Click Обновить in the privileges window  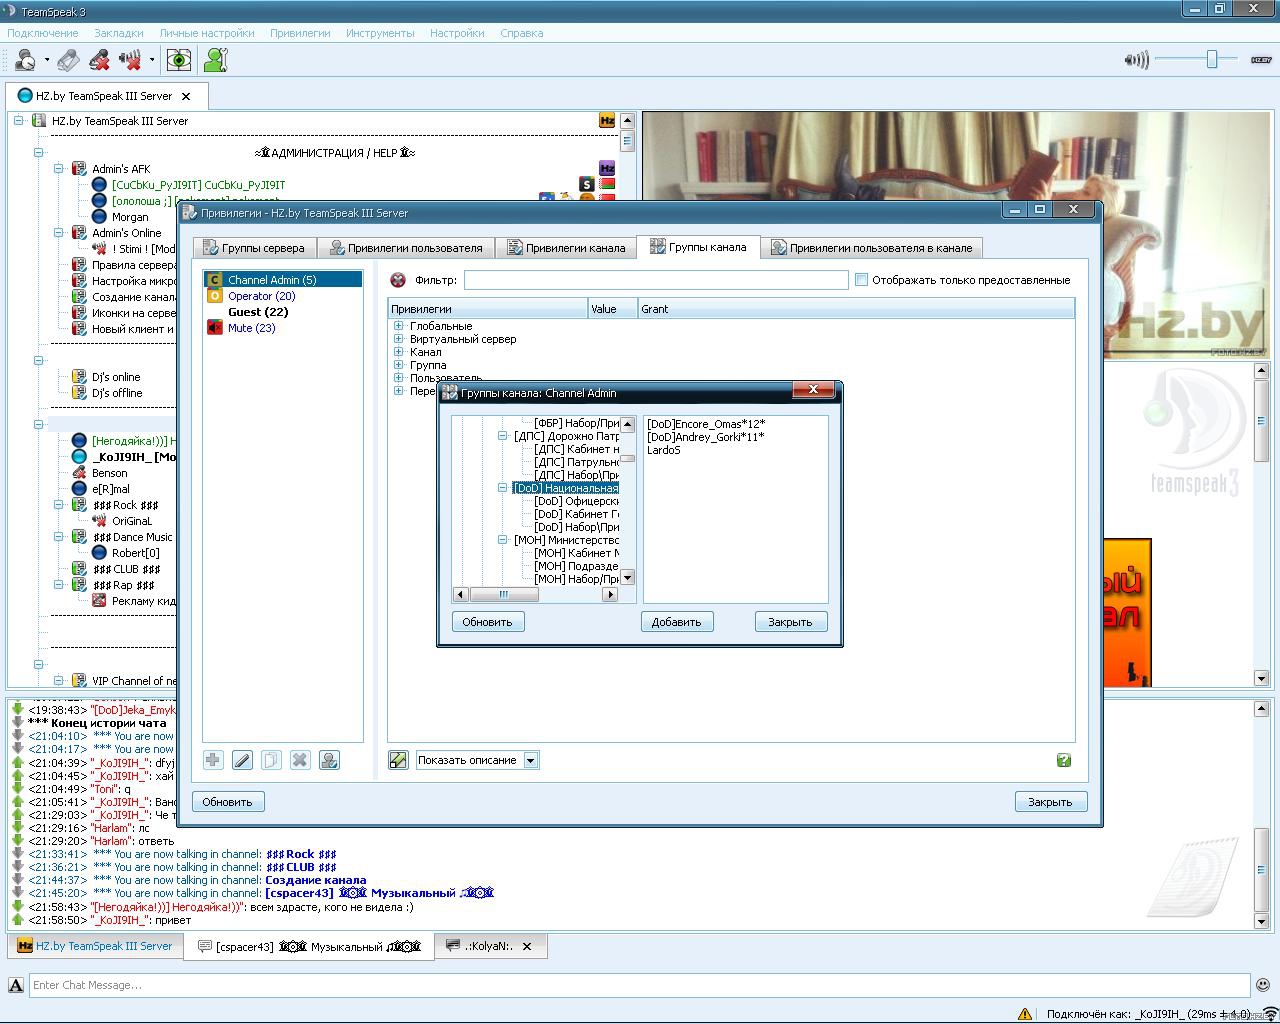click(228, 802)
